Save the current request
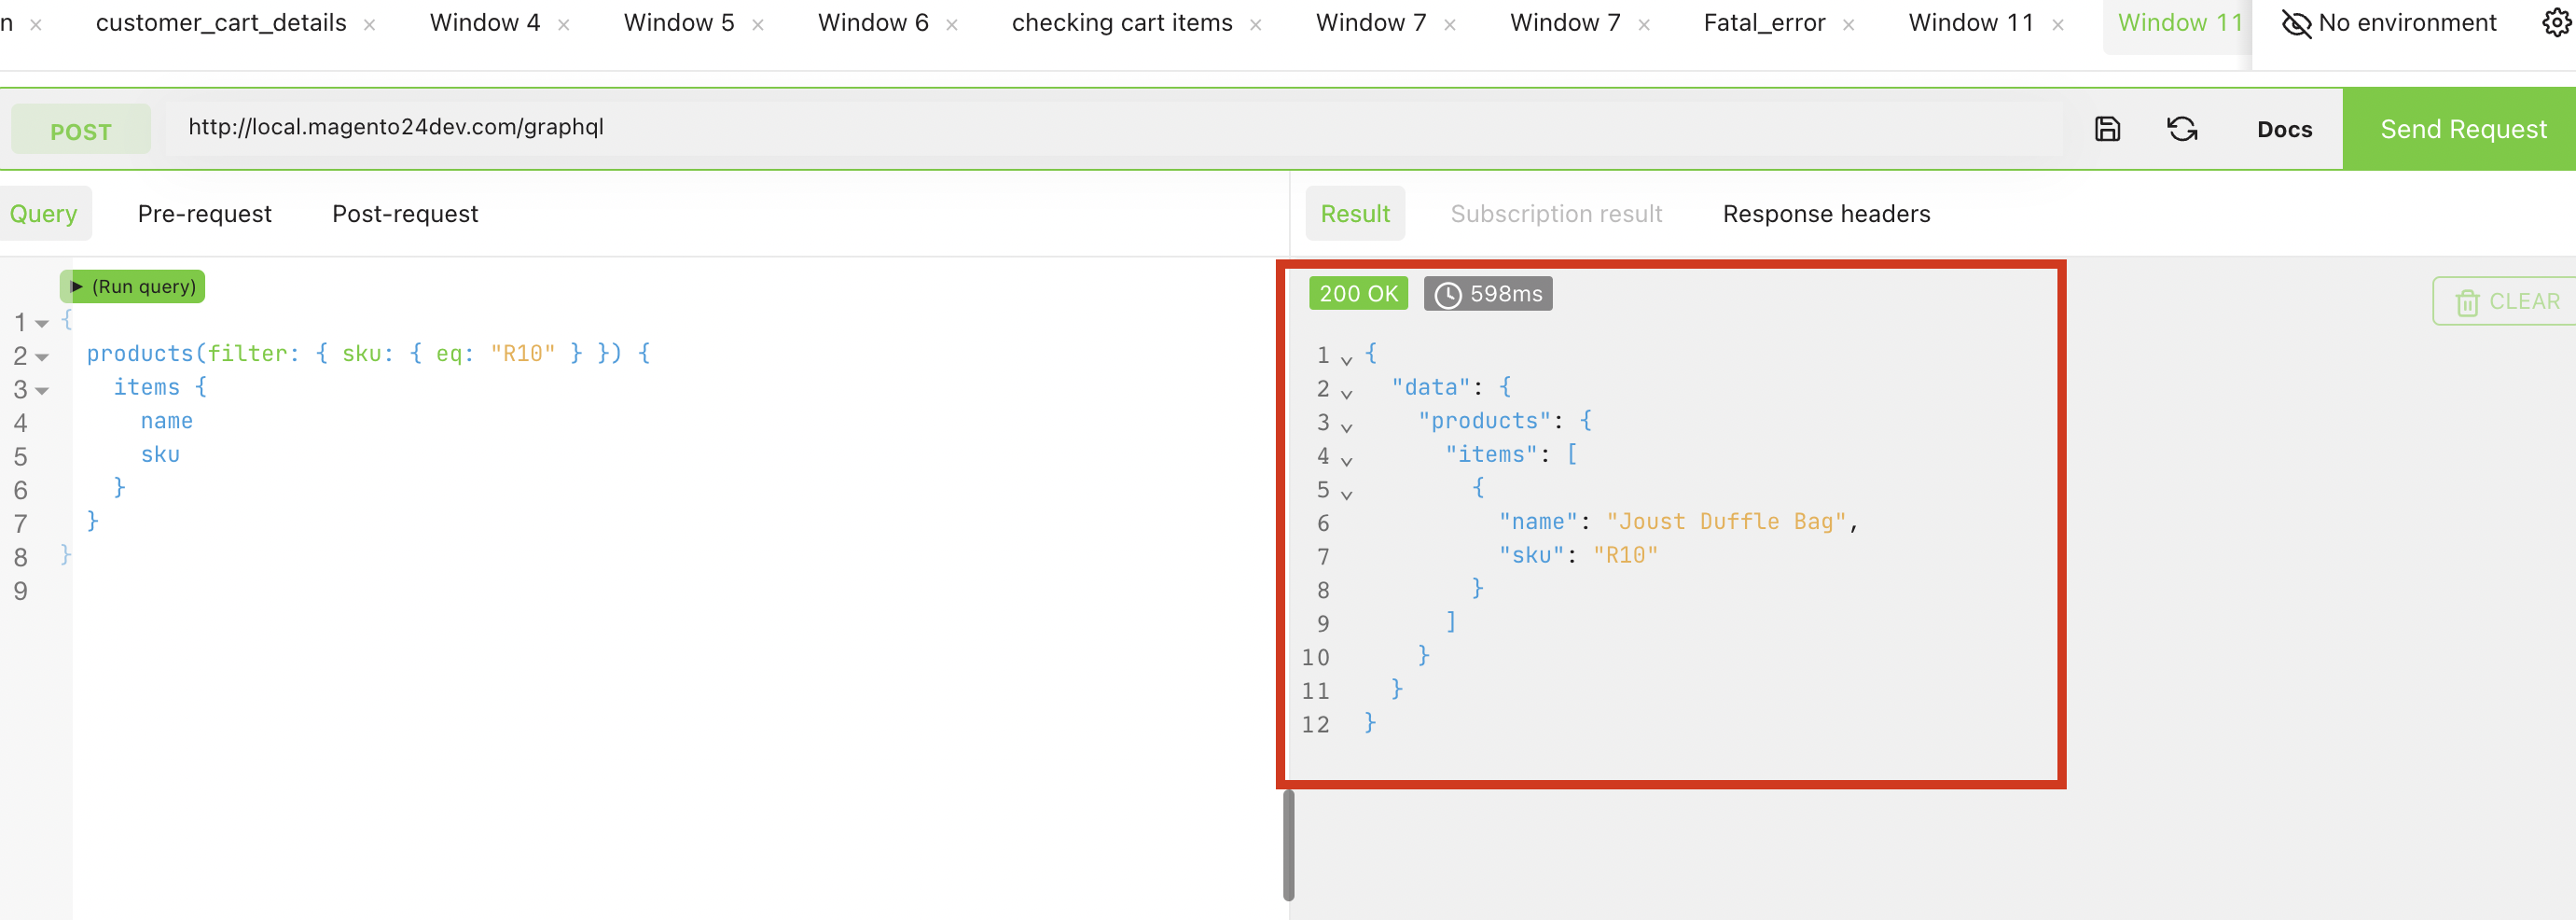Image resolution: width=2576 pixels, height=920 pixels. tap(2107, 128)
